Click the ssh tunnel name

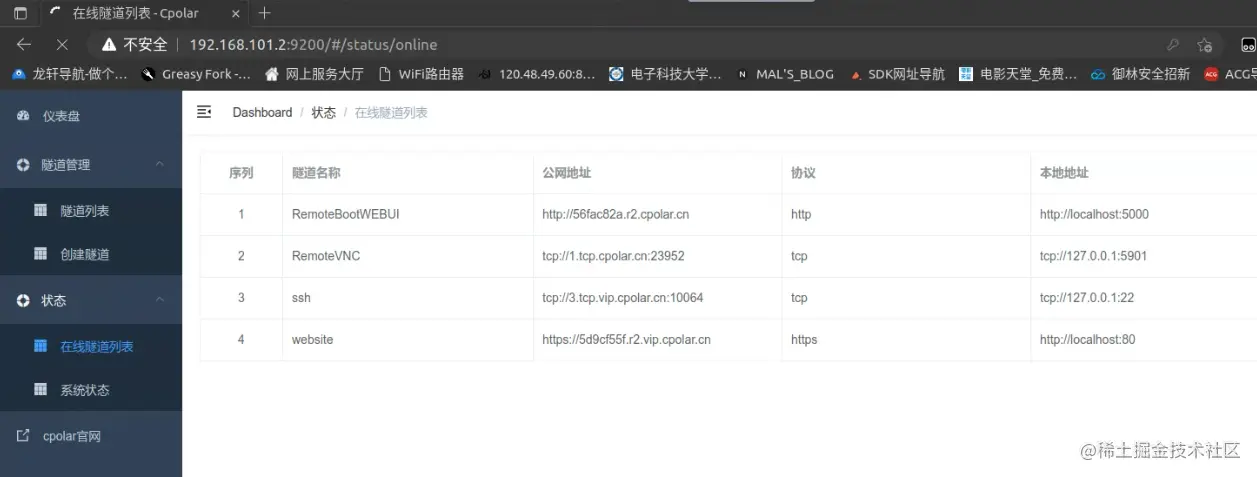pyautogui.click(x=301, y=298)
